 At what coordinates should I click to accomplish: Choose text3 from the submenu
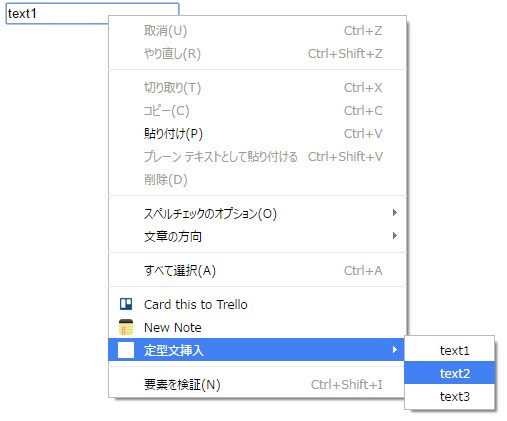click(449, 396)
